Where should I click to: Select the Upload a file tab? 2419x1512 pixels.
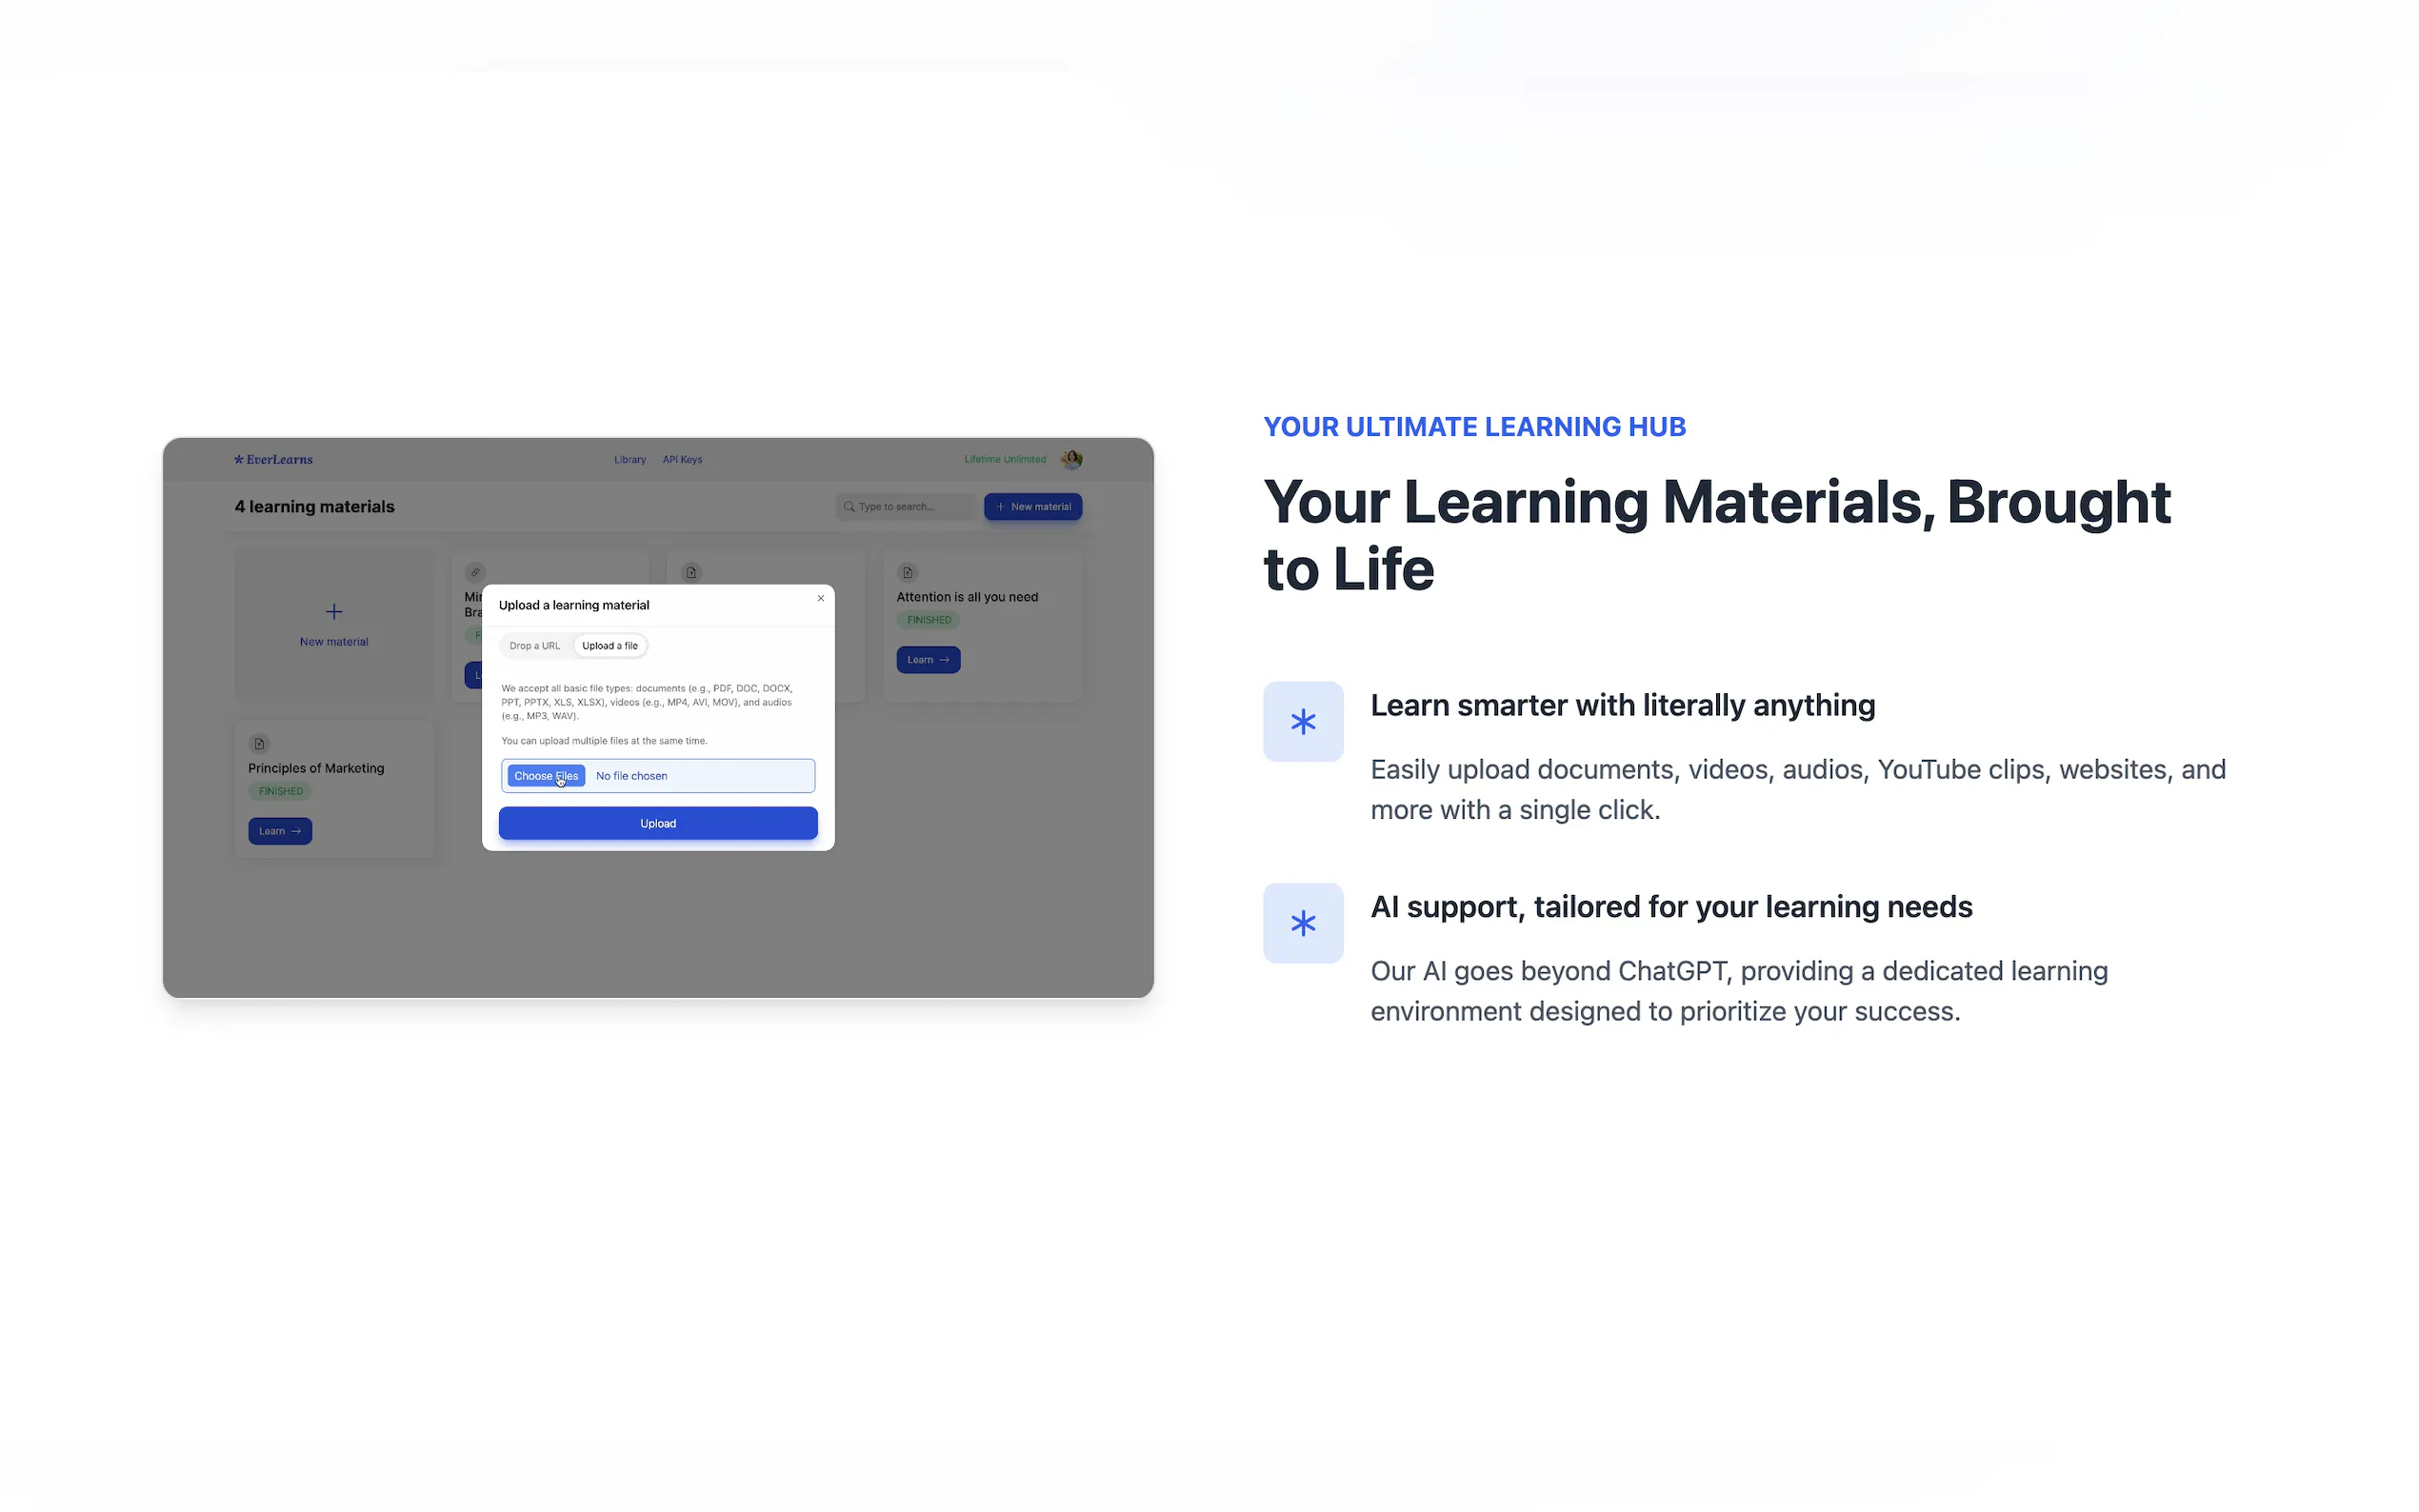tap(610, 646)
